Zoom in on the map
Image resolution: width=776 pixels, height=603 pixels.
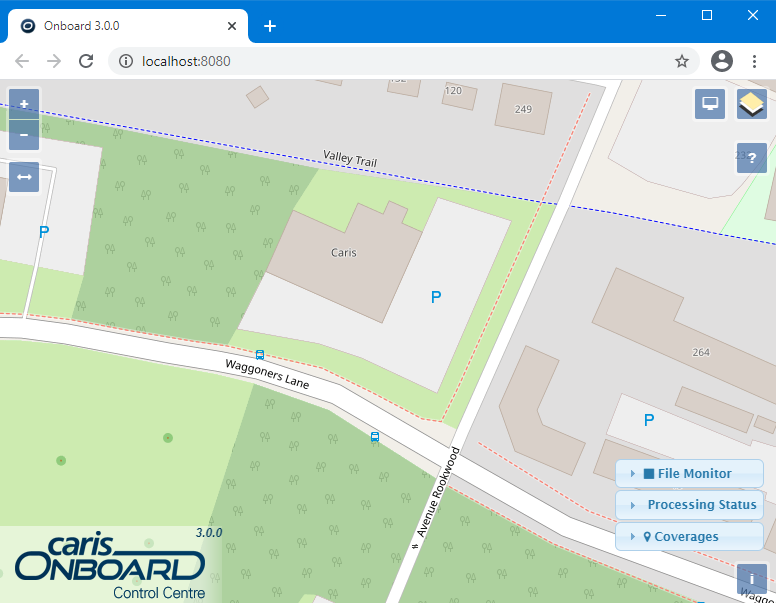click(x=24, y=104)
